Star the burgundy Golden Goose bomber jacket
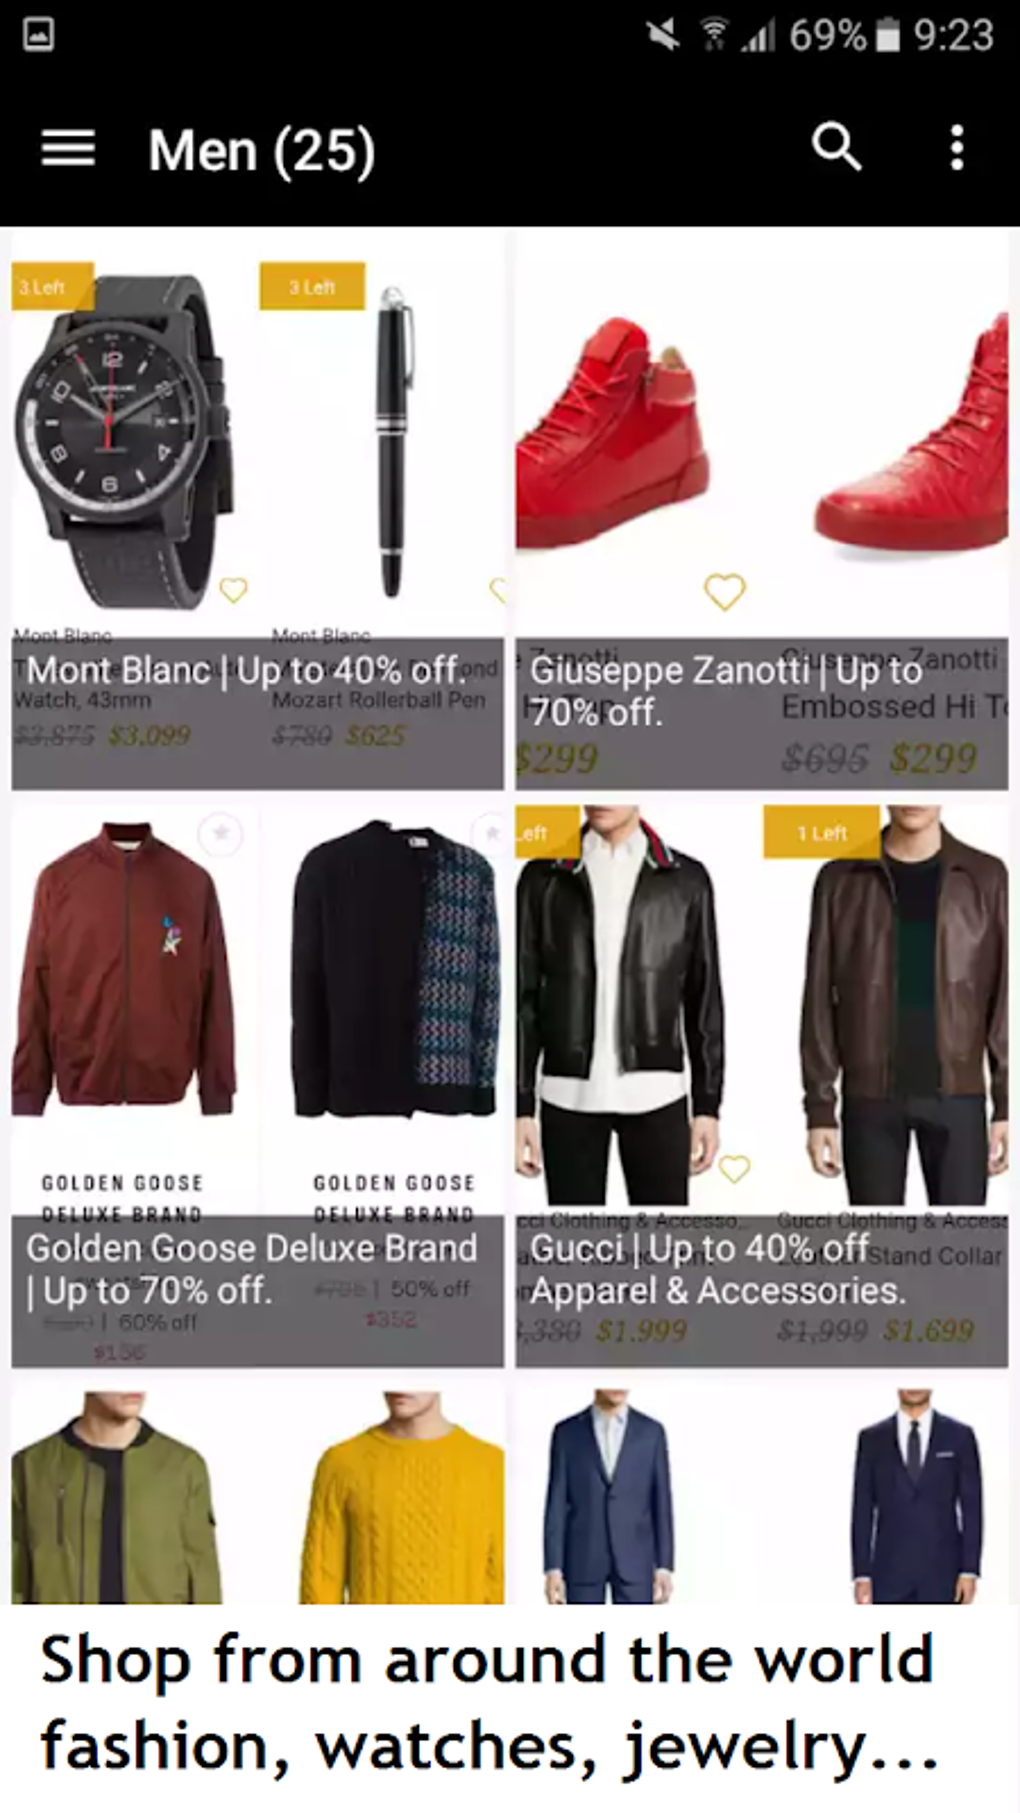Viewport: 1020px width, 1813px height. click(x=220, y=833)
